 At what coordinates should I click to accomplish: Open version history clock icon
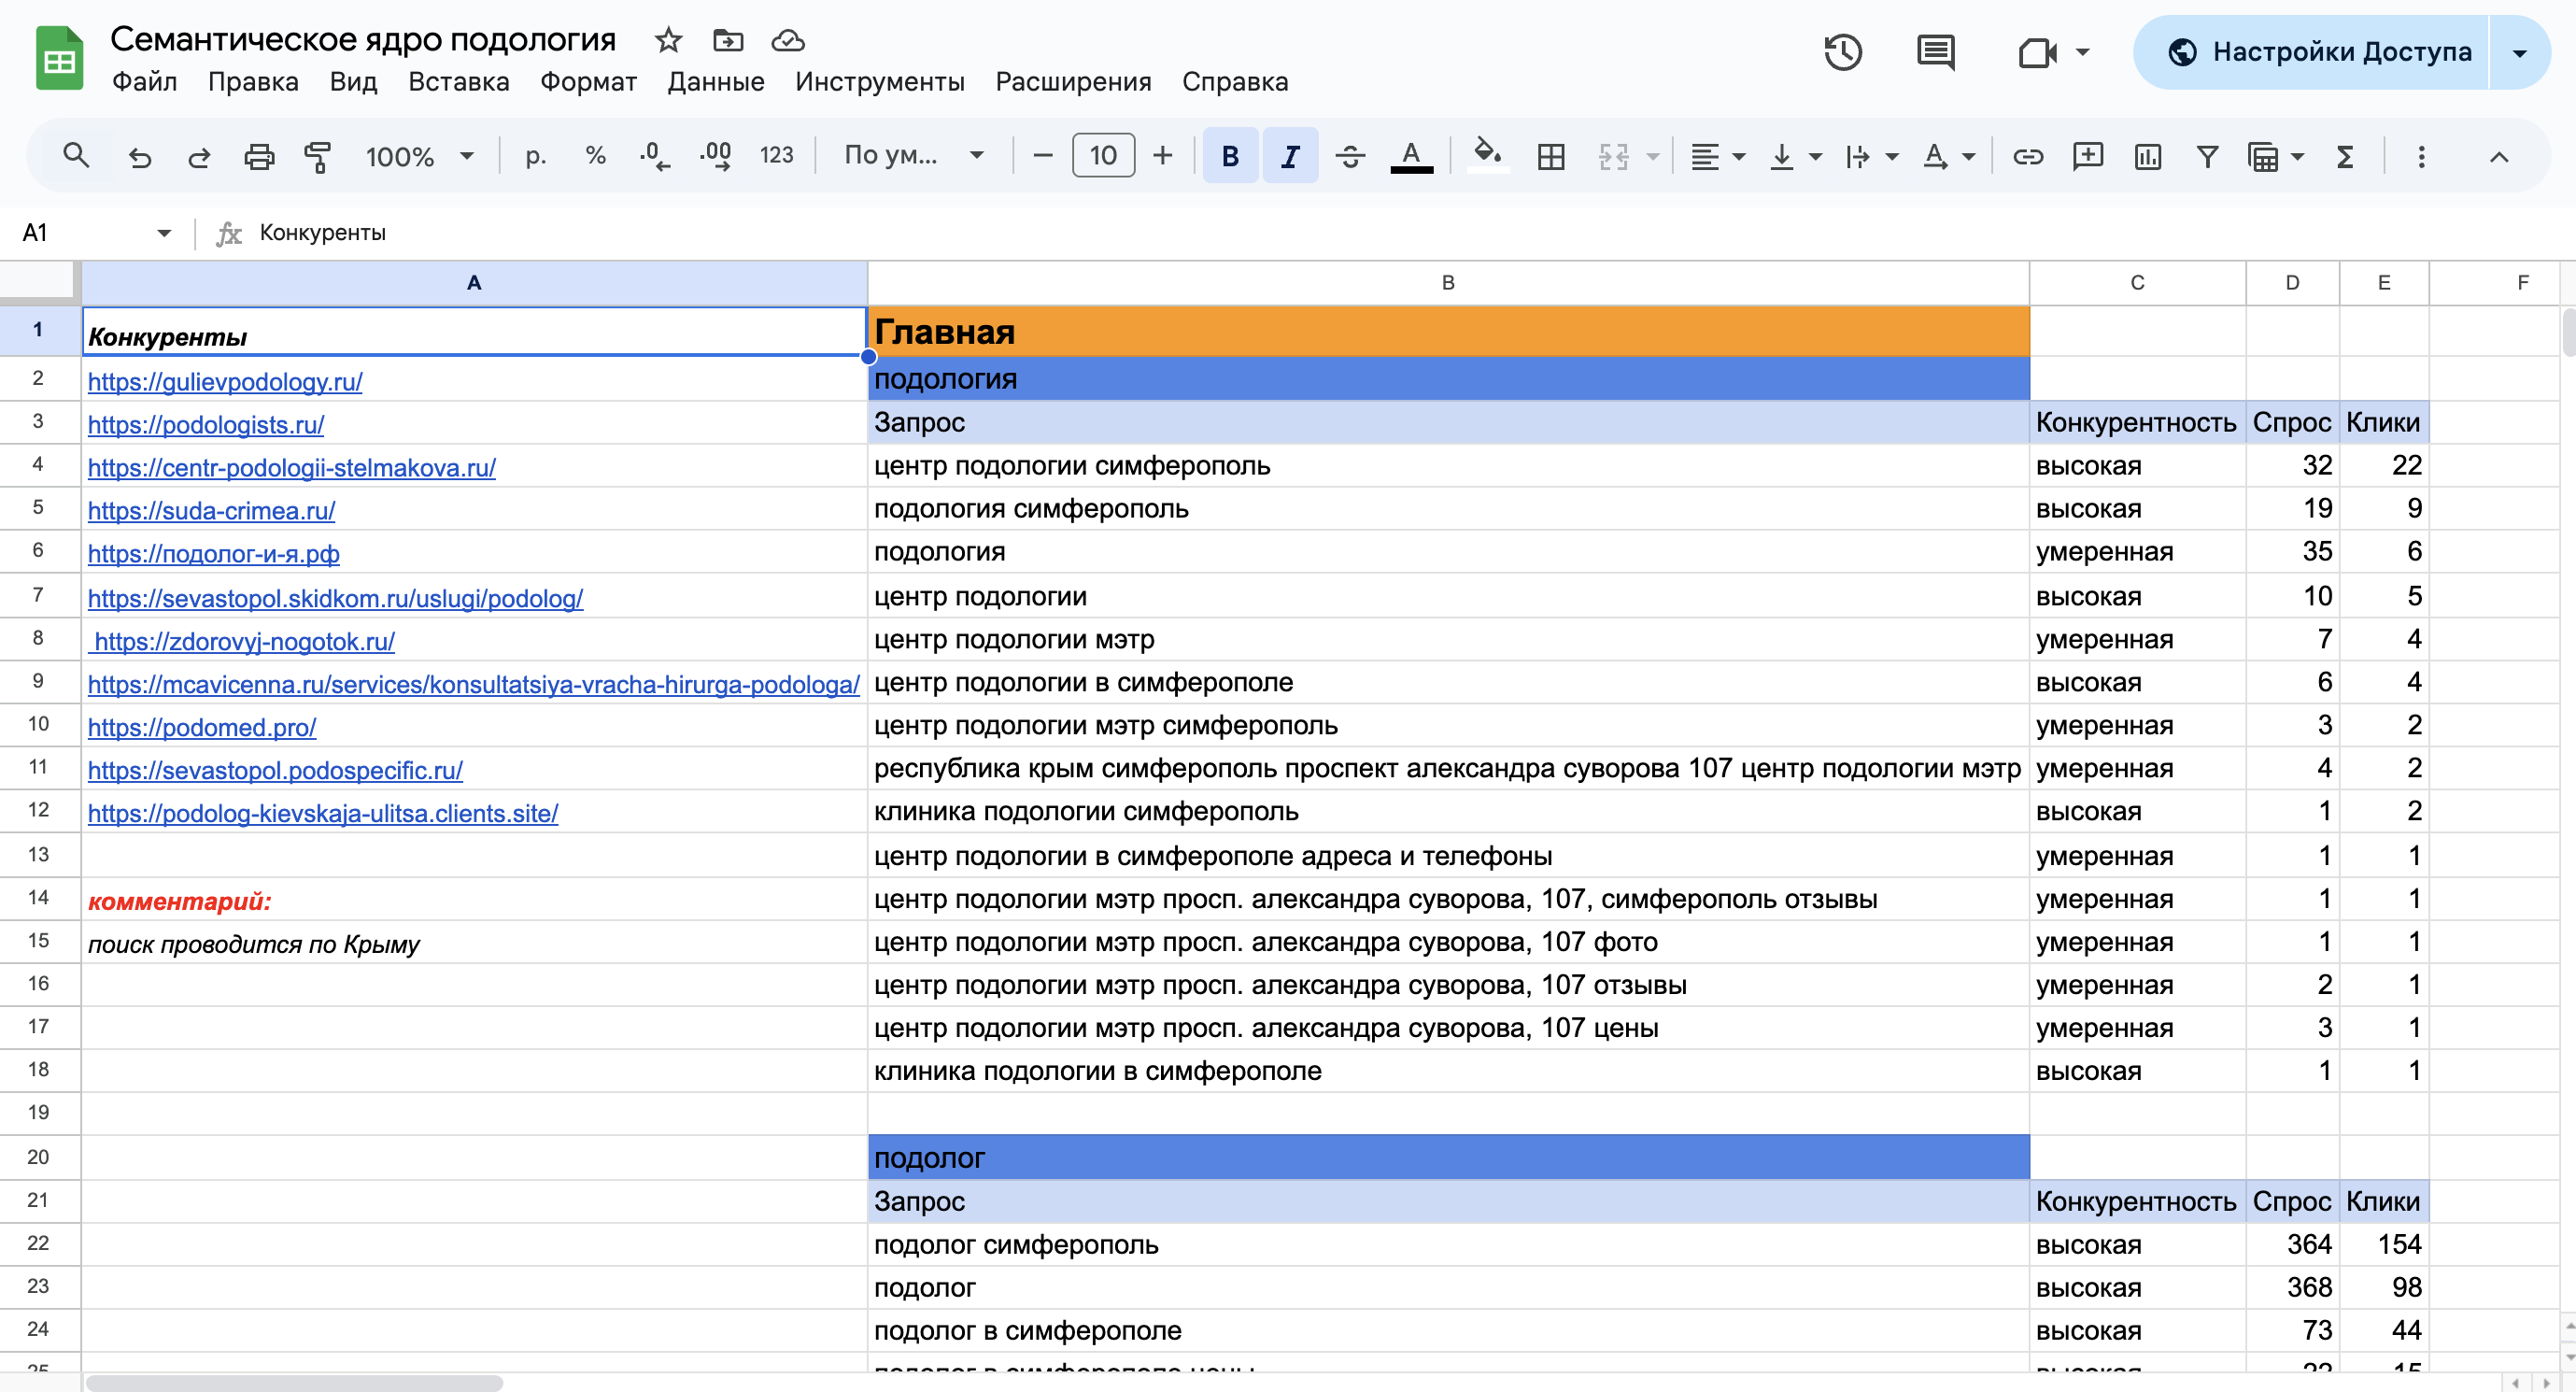click(1842, 52)
